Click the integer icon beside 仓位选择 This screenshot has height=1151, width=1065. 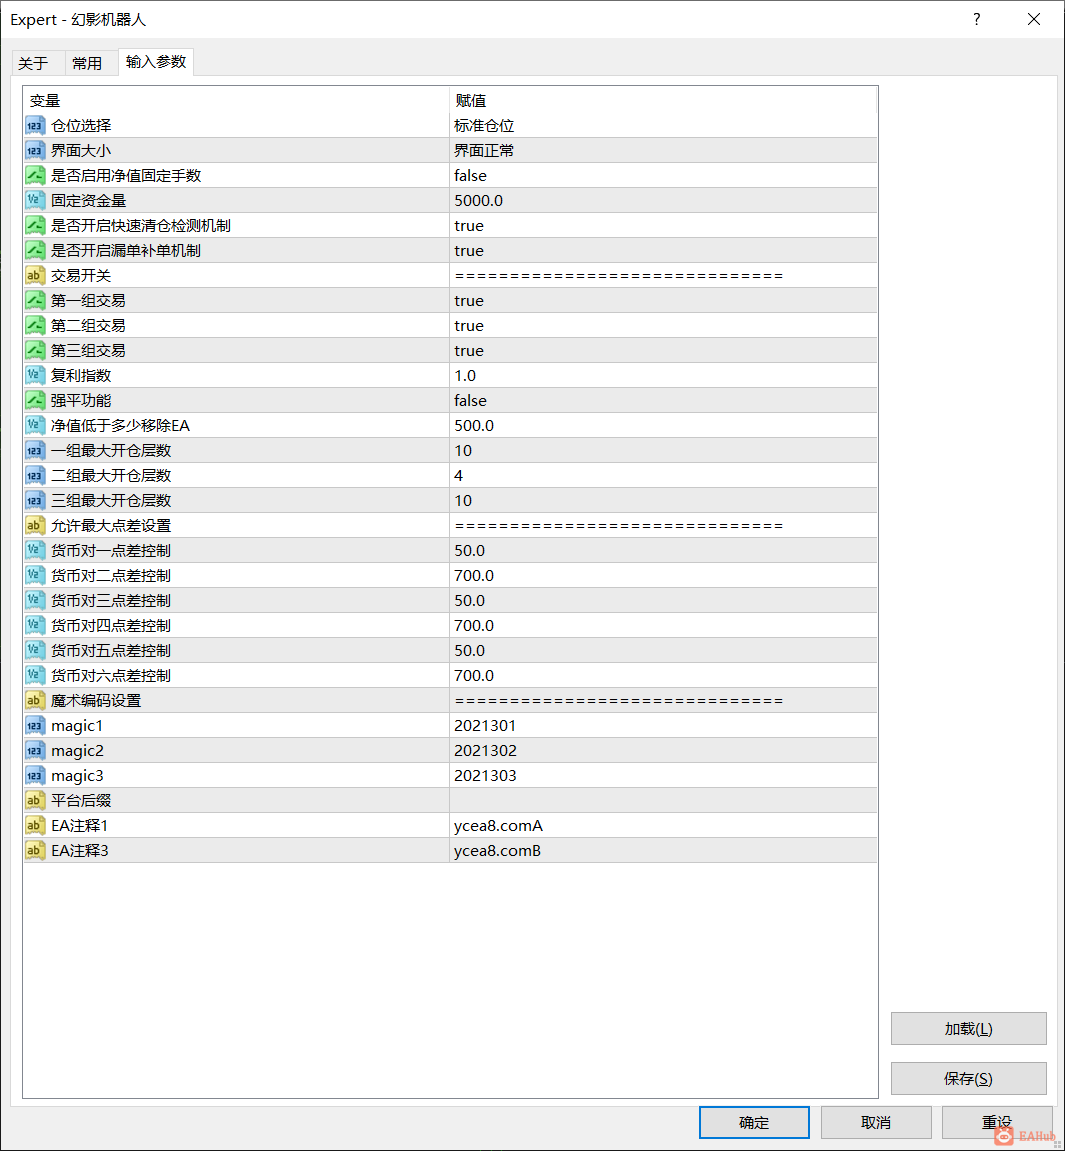pos(35,126)
